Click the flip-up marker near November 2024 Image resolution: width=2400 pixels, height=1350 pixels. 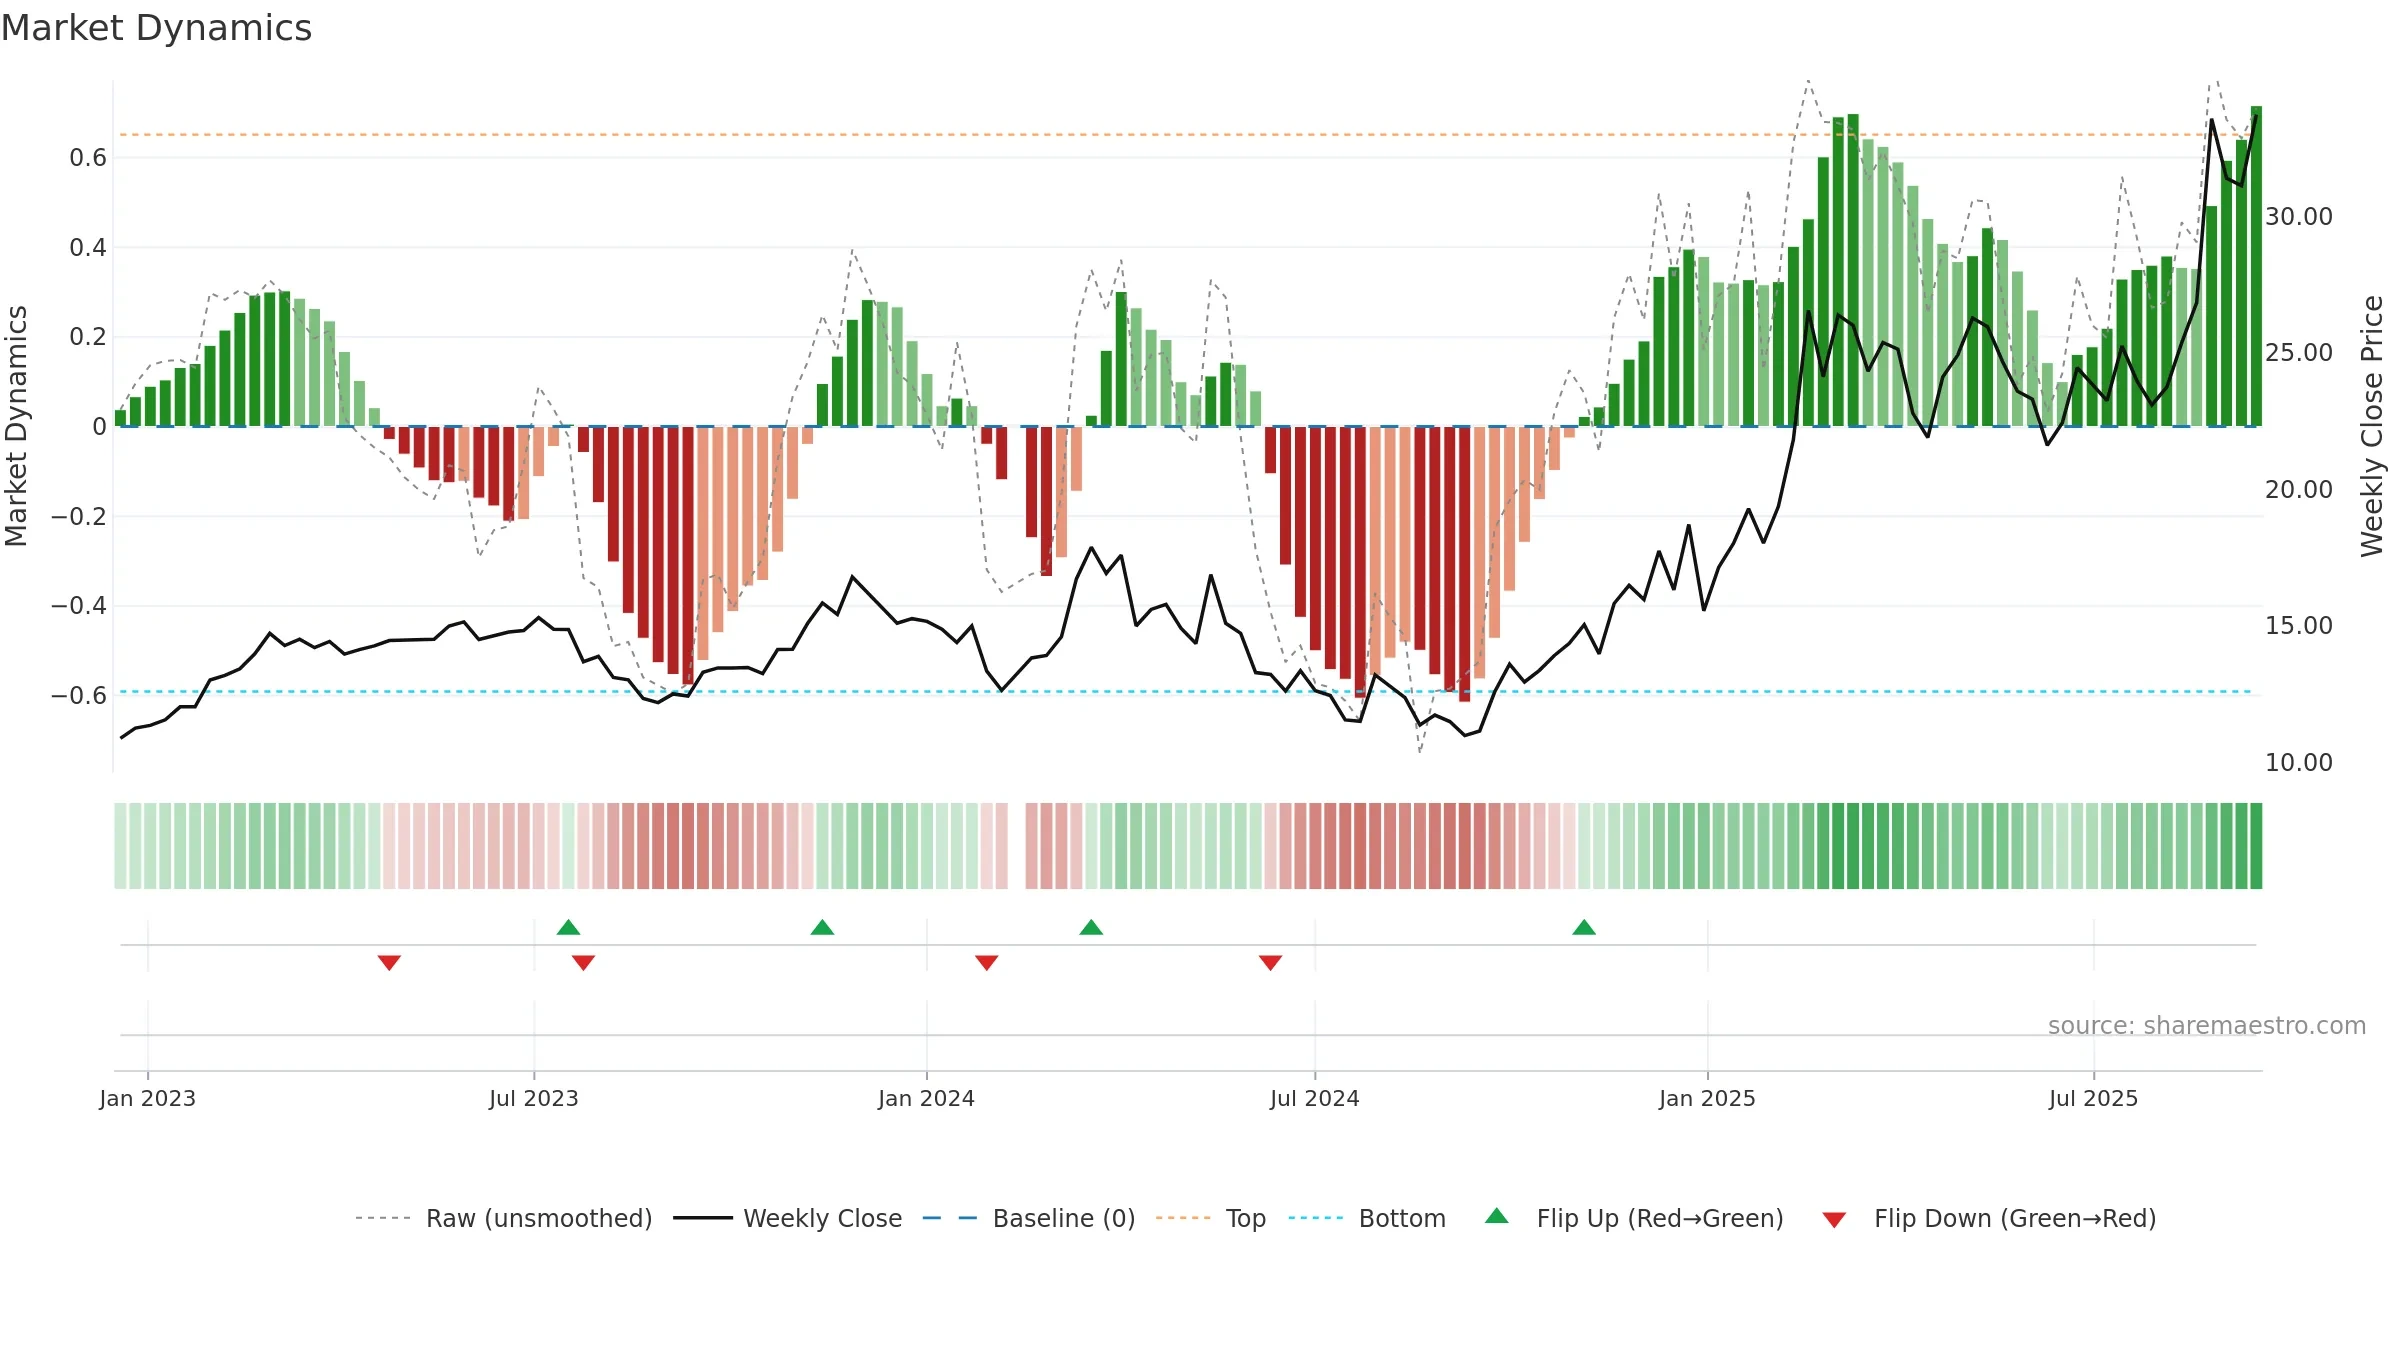(x=1584, y=927)
